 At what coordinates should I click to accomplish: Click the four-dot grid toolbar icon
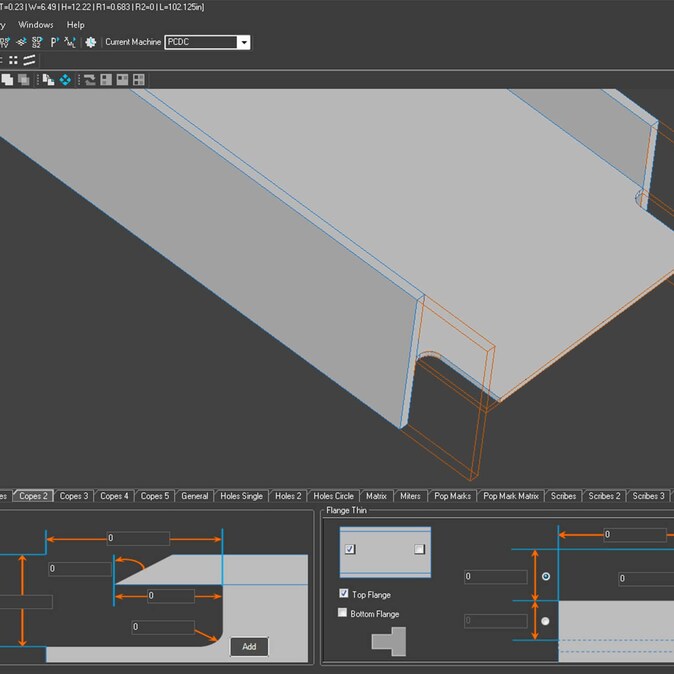[x=13, y=60]
